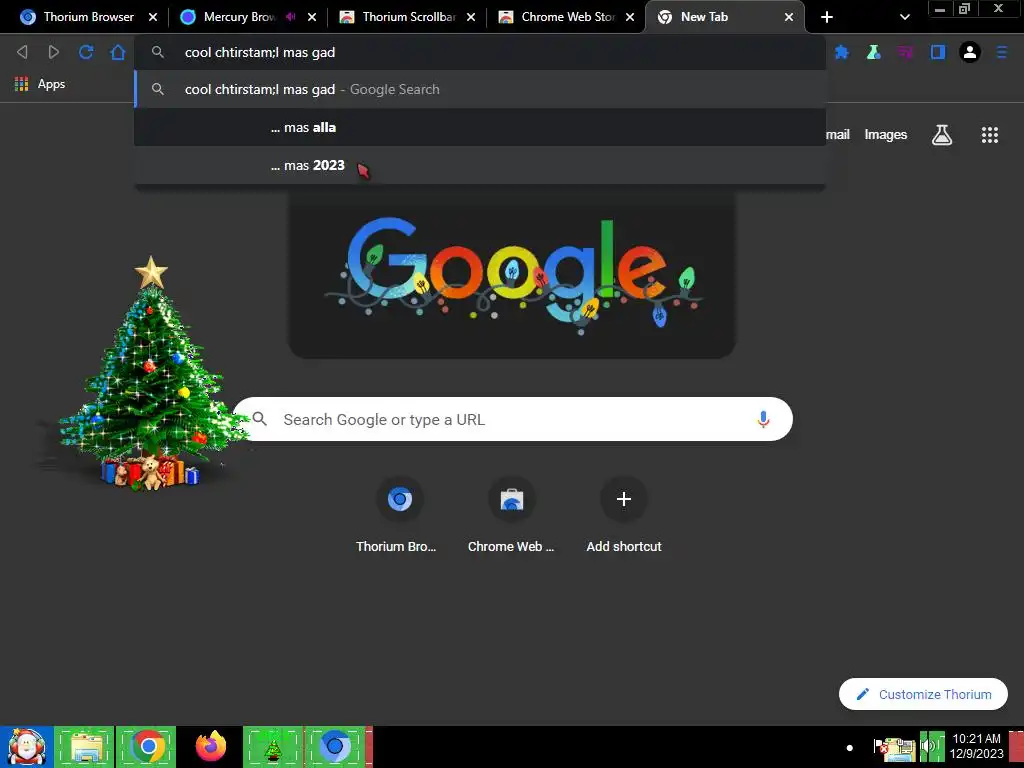Go to the Home page icon

click(118, 52)
